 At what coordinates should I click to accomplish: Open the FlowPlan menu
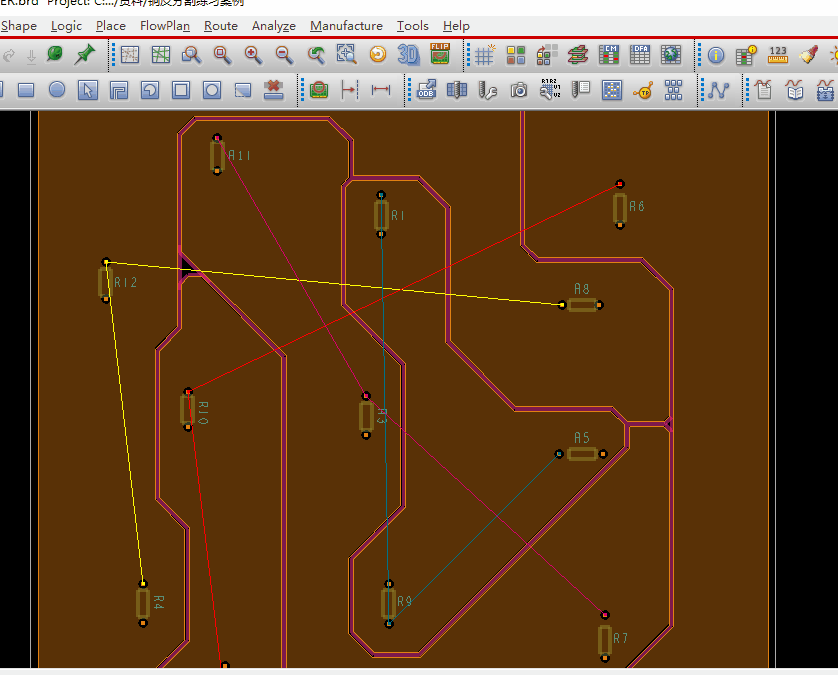165,26
